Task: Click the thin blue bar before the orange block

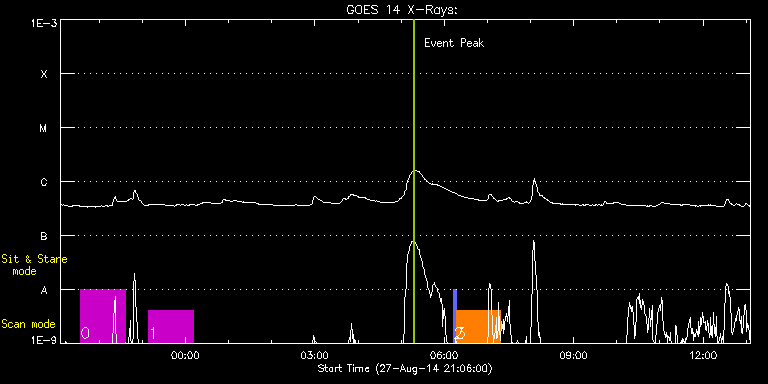Action: coord(455,316)
